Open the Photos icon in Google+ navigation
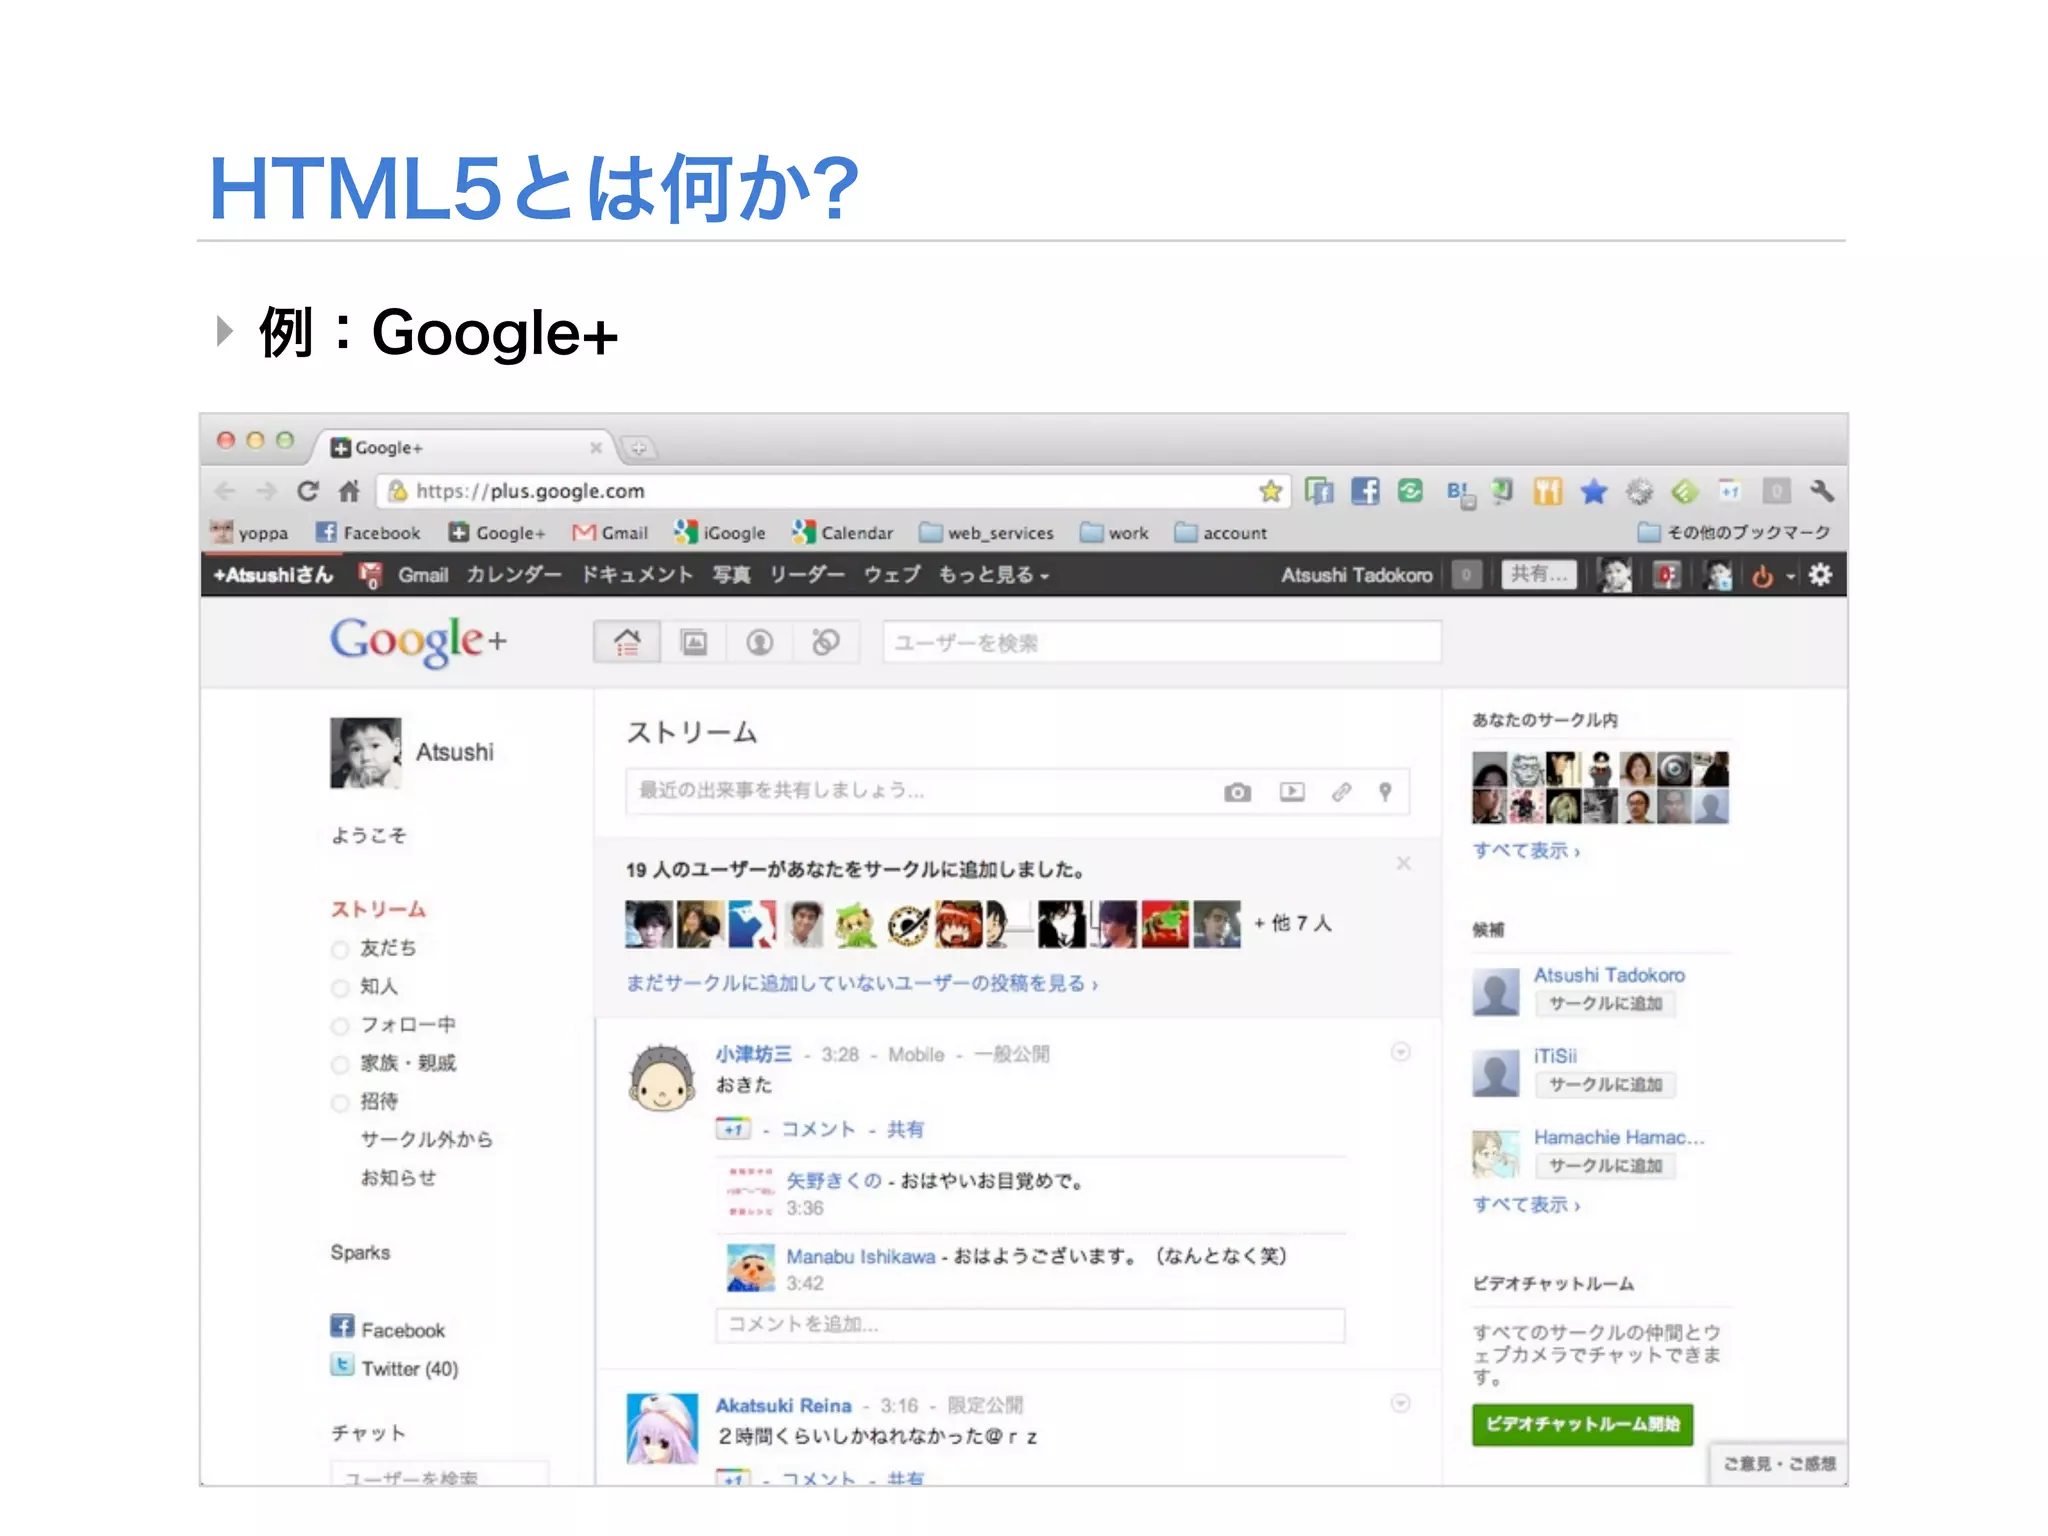Viewport: 2048px width, 1536px height. [694, 642]
